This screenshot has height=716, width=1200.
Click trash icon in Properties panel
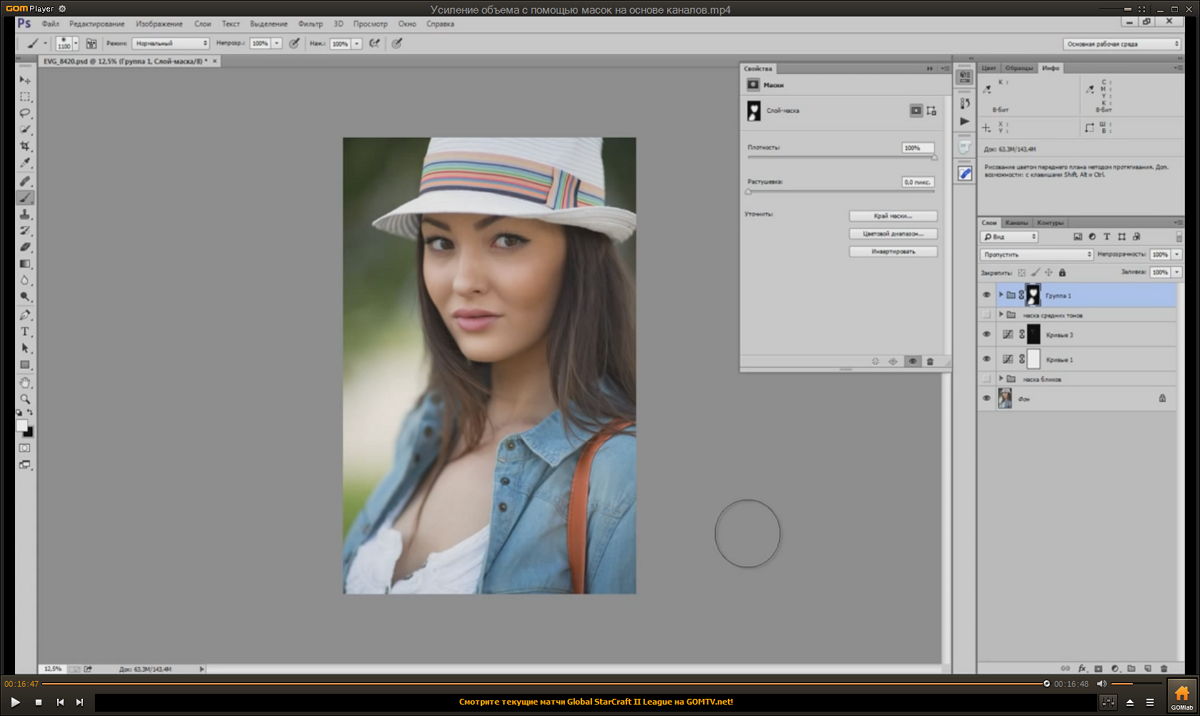pos(930,361)
